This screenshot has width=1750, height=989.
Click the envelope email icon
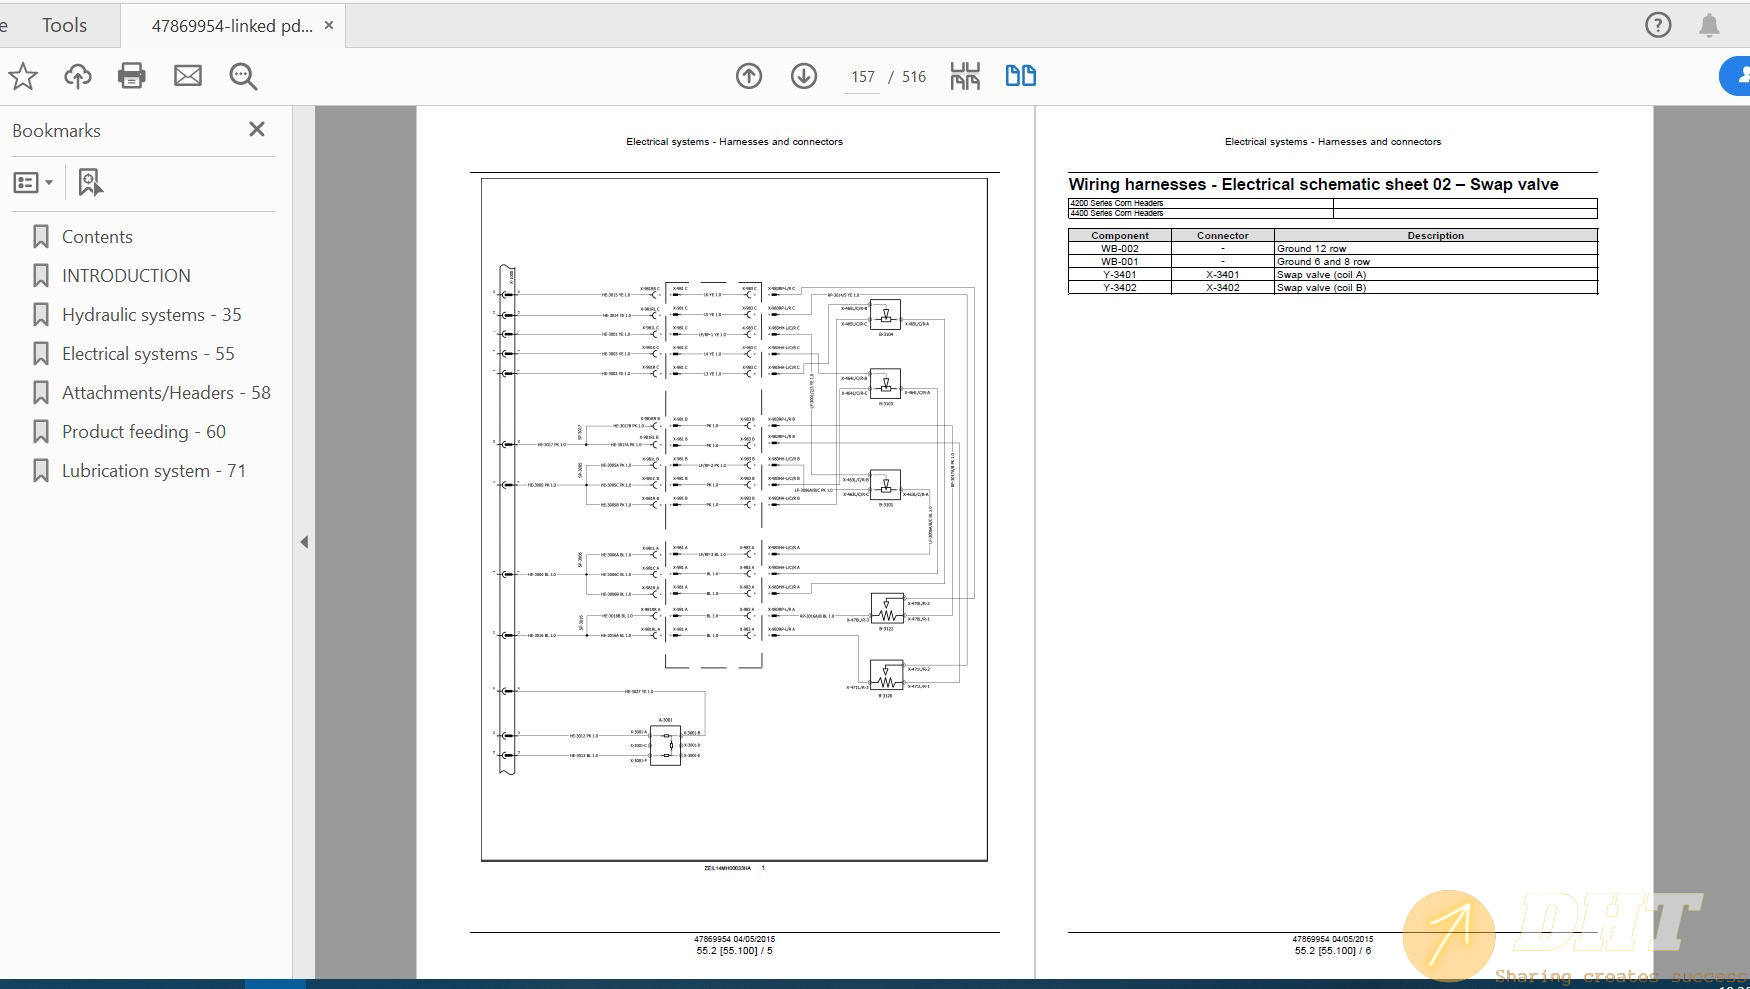pos(188,76)
